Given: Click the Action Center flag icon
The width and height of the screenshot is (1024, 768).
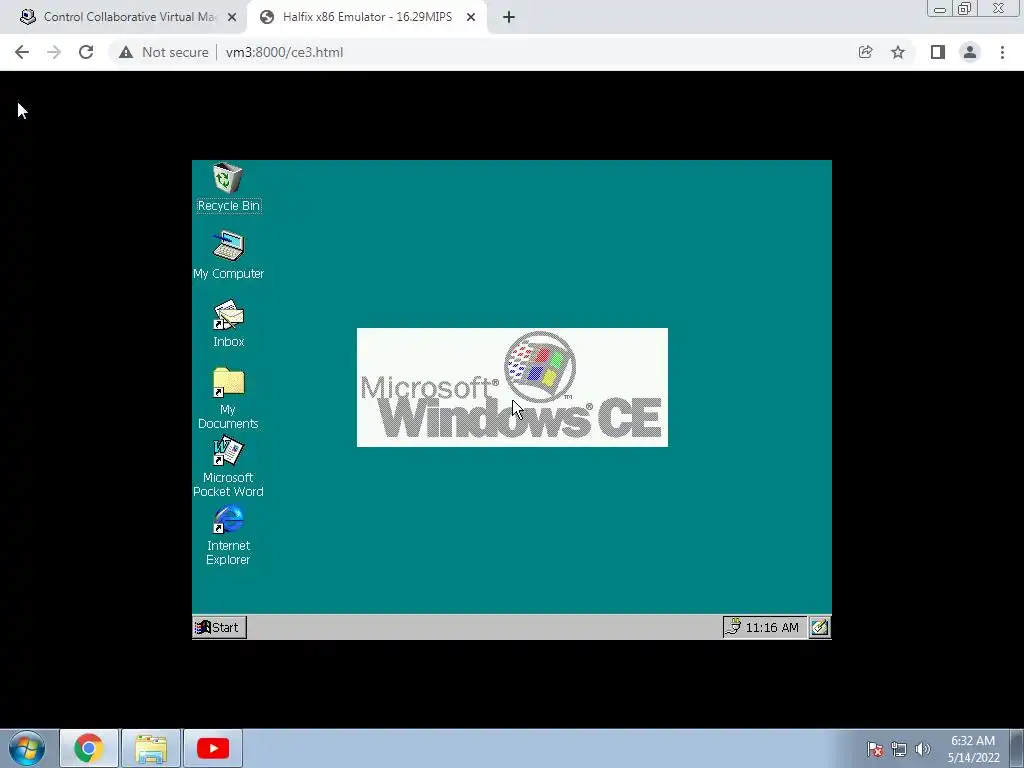Looking at the screenshot, I should [x=875, y=749].
